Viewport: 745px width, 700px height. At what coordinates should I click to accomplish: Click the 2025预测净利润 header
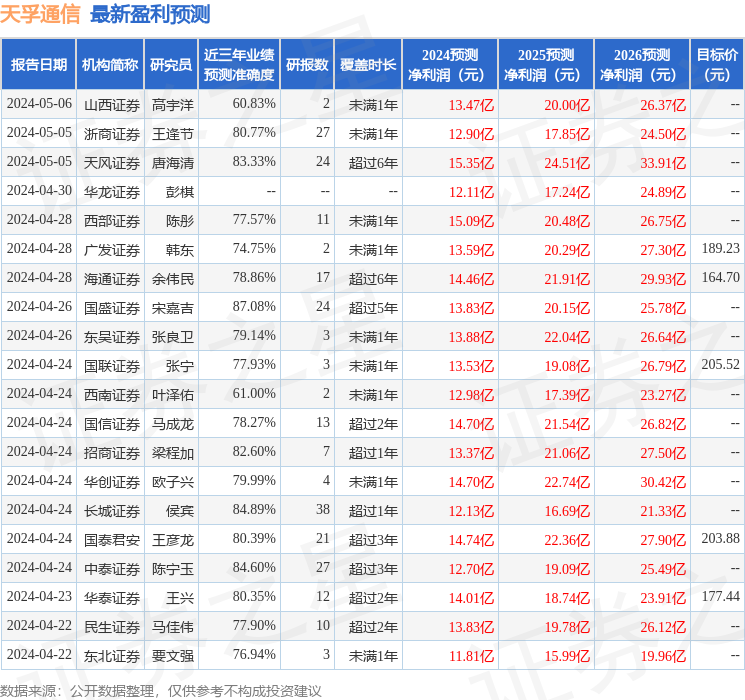pos(546,65)
